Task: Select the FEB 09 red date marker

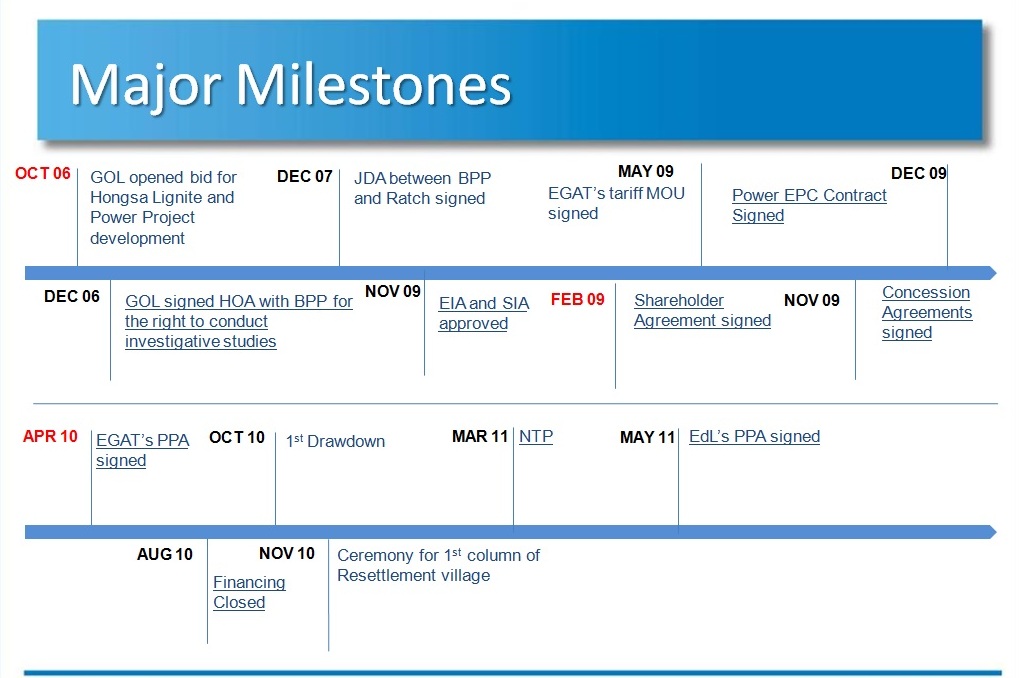Action: (578, 300)
